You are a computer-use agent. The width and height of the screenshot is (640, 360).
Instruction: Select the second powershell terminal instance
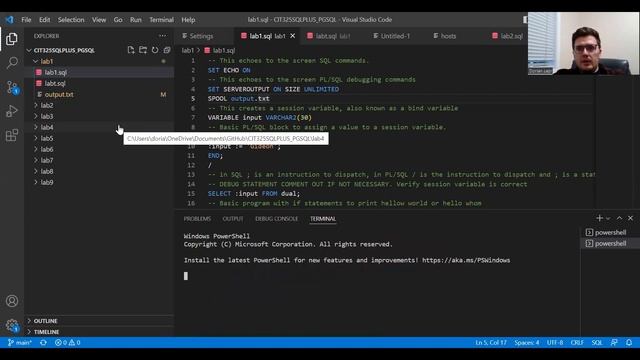[x=610, y=243]
